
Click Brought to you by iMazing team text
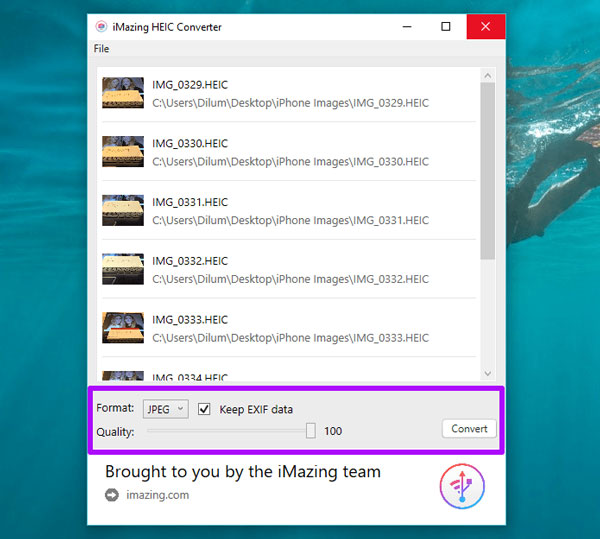coord(243,472)
